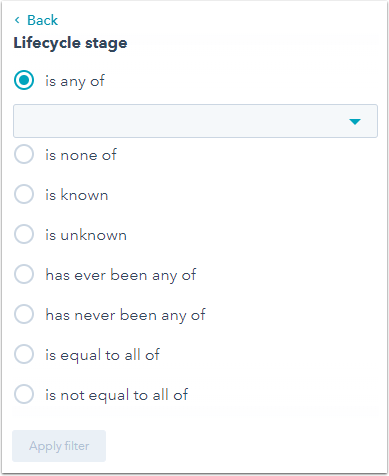Viewport: 389px width, 476px height.
Task: Click the Apply filter button
Action: point(59,446)
